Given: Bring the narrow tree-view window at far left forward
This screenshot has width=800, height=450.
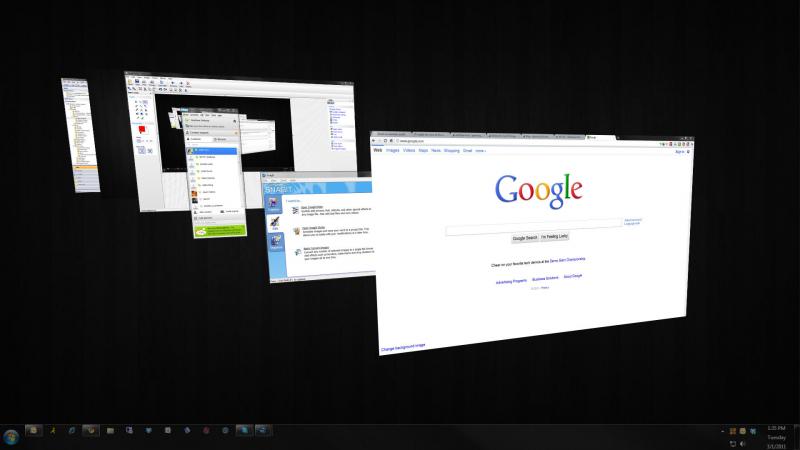Looking at the screenshot, I should click(80, 135).
